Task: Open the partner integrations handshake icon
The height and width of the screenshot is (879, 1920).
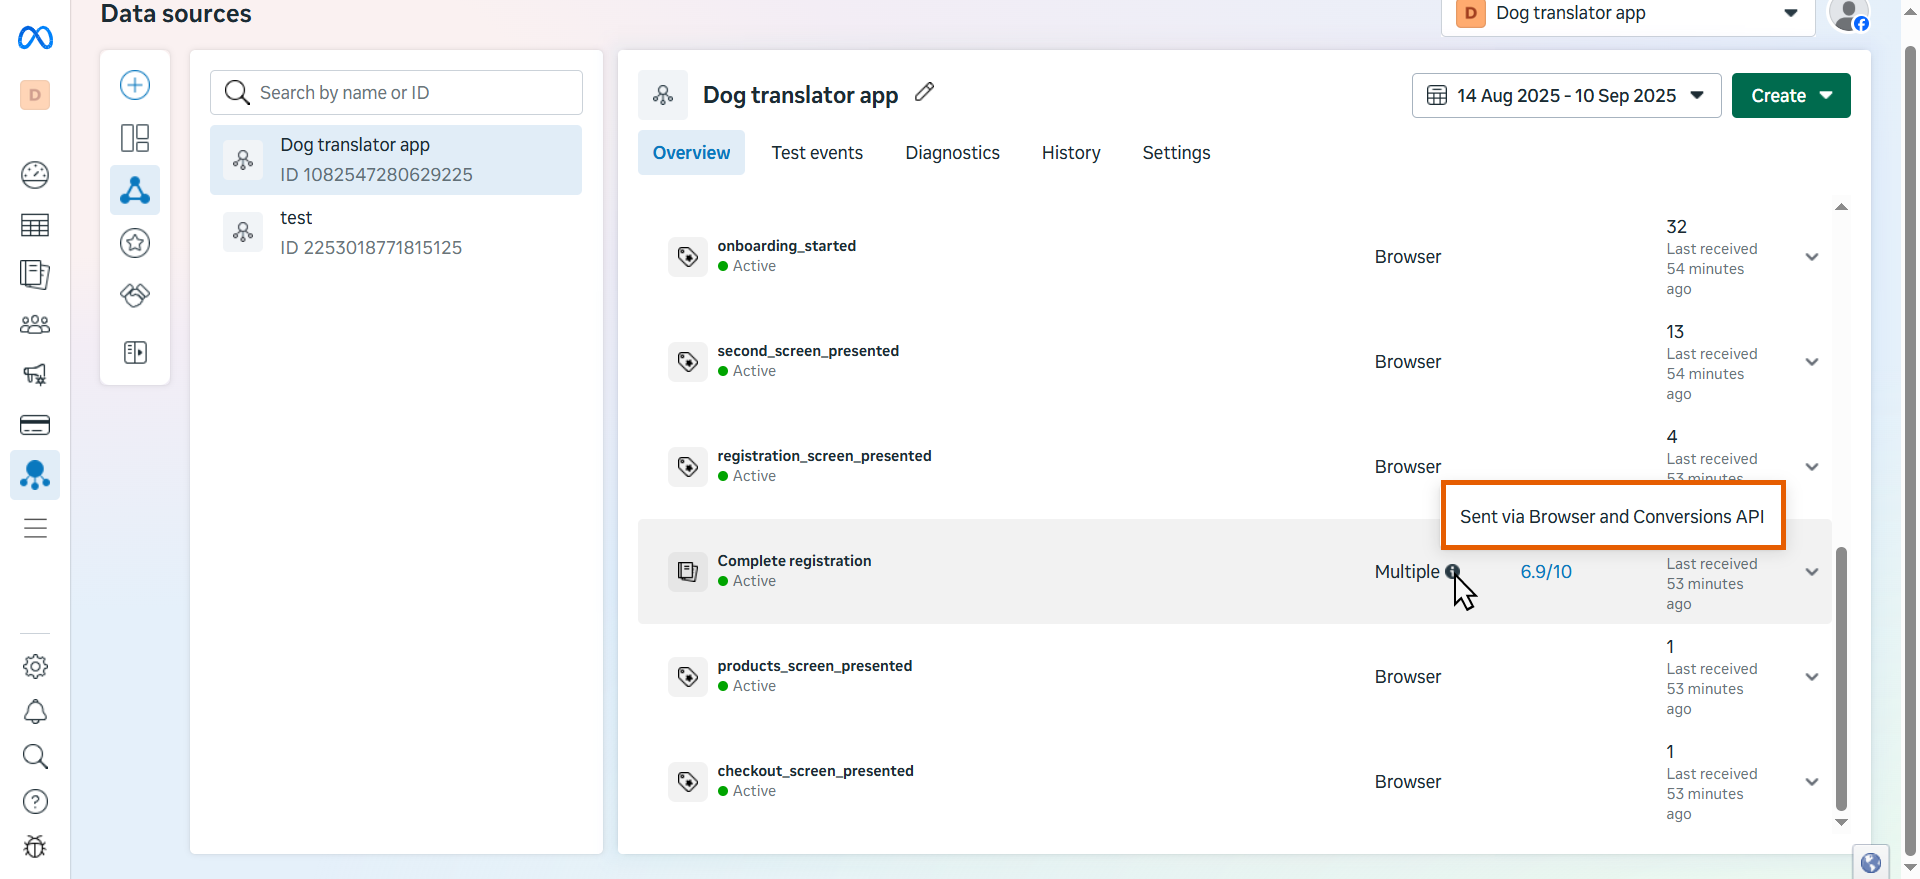Action: 135,295
